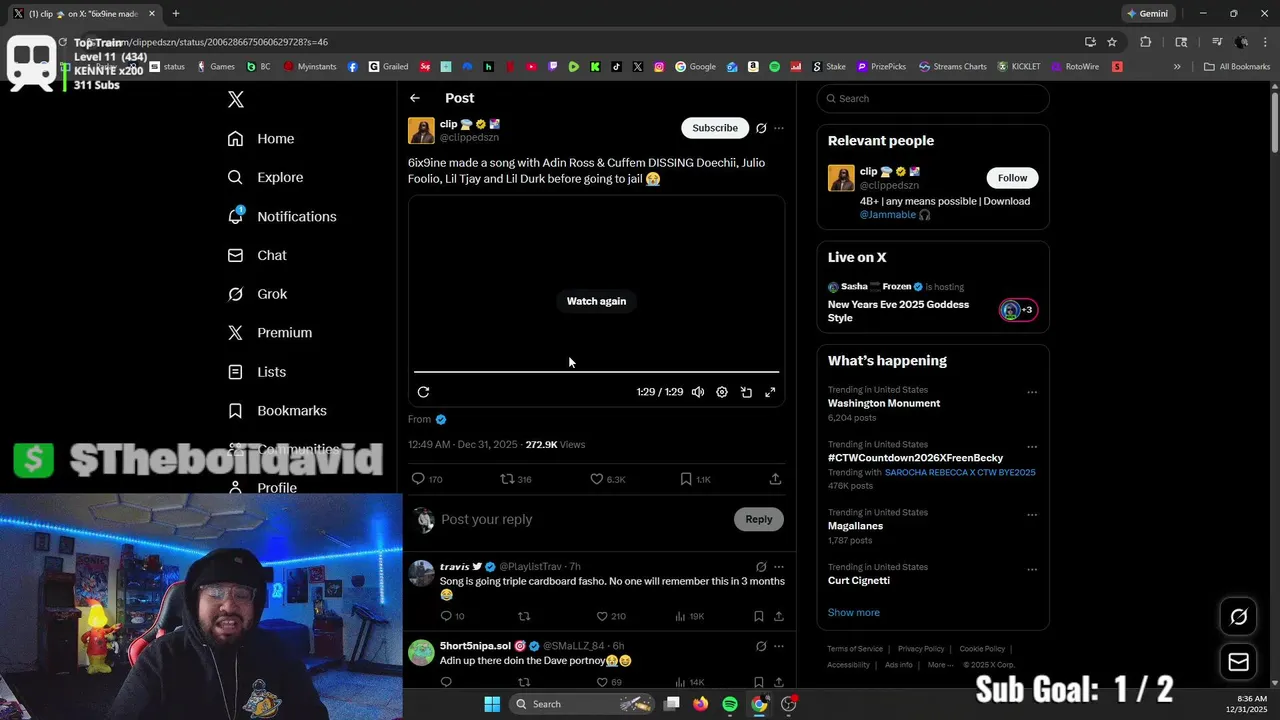Open Chat in sidebar

[257, 255]
